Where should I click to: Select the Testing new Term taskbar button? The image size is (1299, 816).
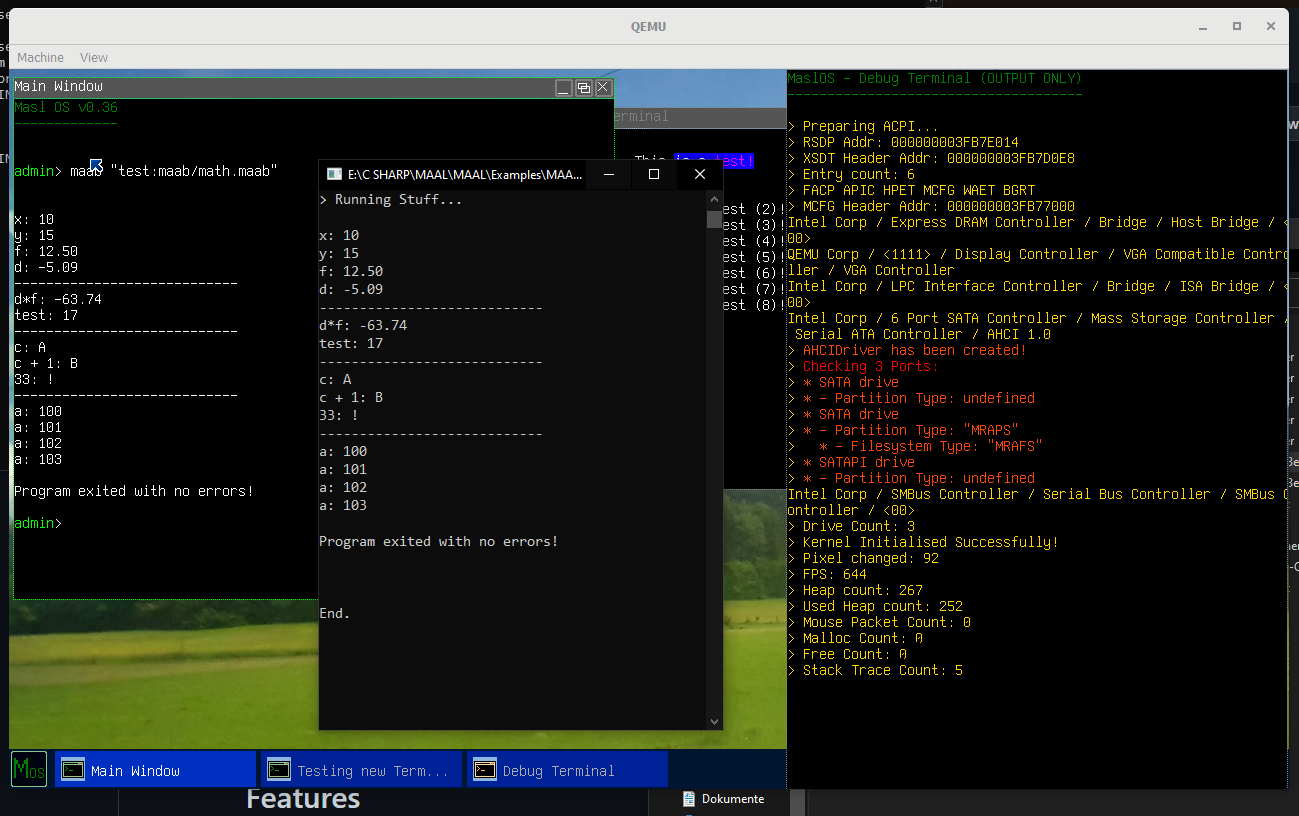[360, 769]
